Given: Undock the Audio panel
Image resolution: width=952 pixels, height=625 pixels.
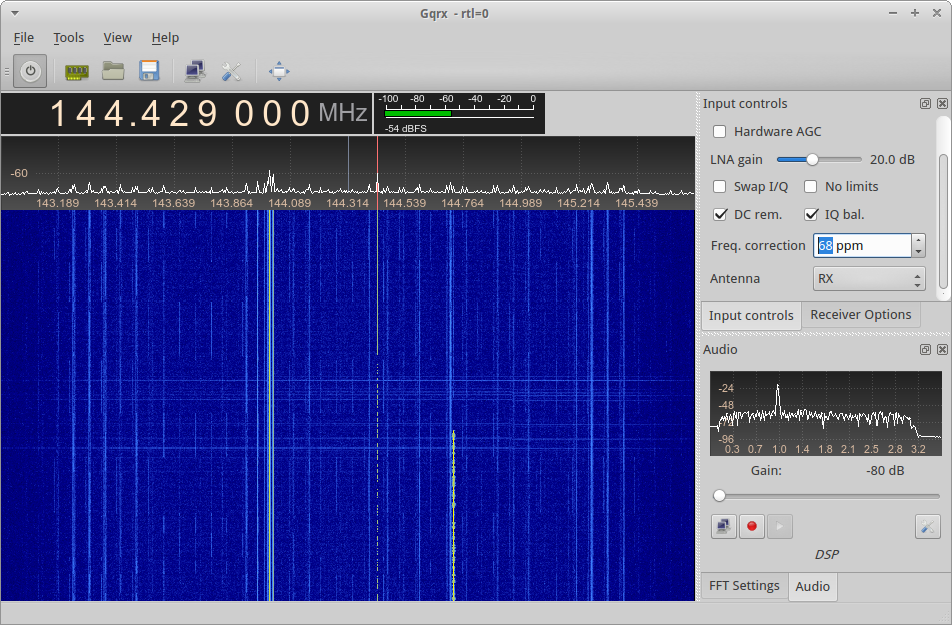Looking at the screenshot, I should coord(925,349).
